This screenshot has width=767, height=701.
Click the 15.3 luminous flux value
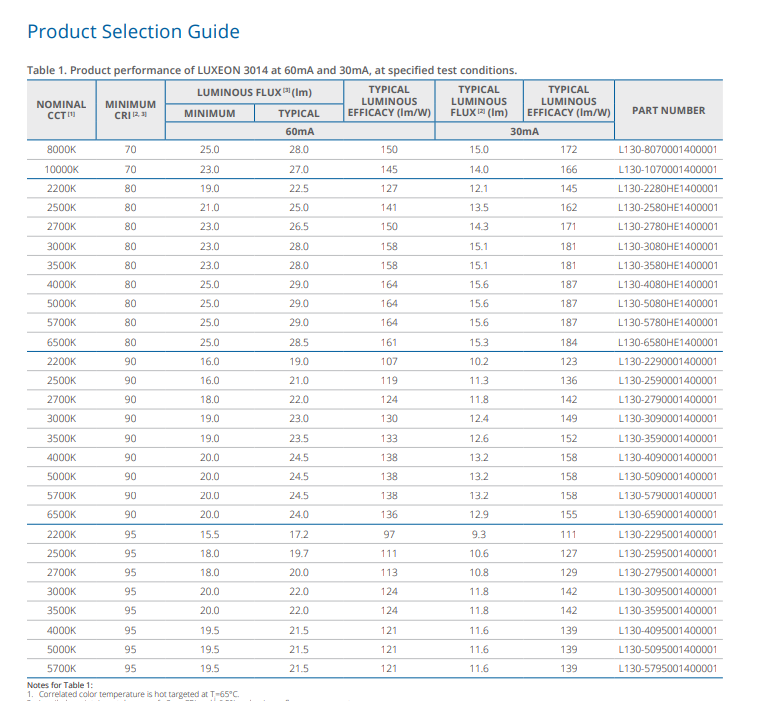479,342
